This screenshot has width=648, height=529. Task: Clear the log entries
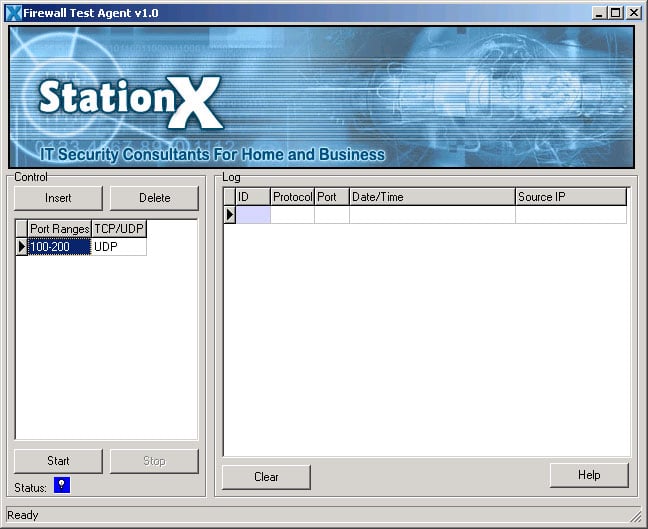tap(266, 477)
